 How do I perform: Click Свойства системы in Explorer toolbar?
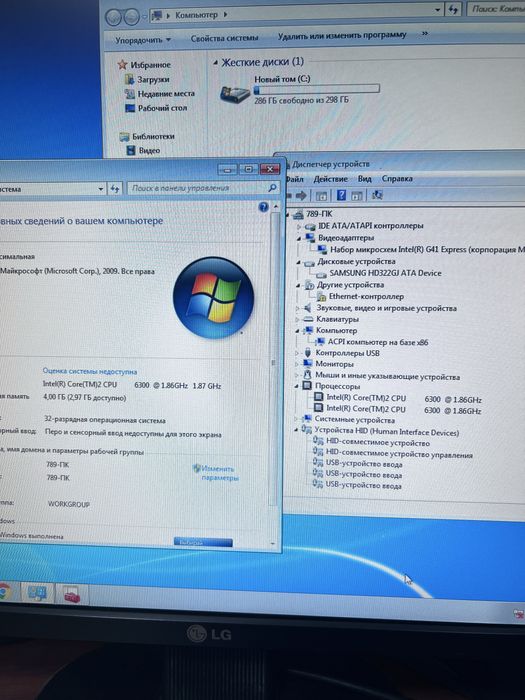225,38
